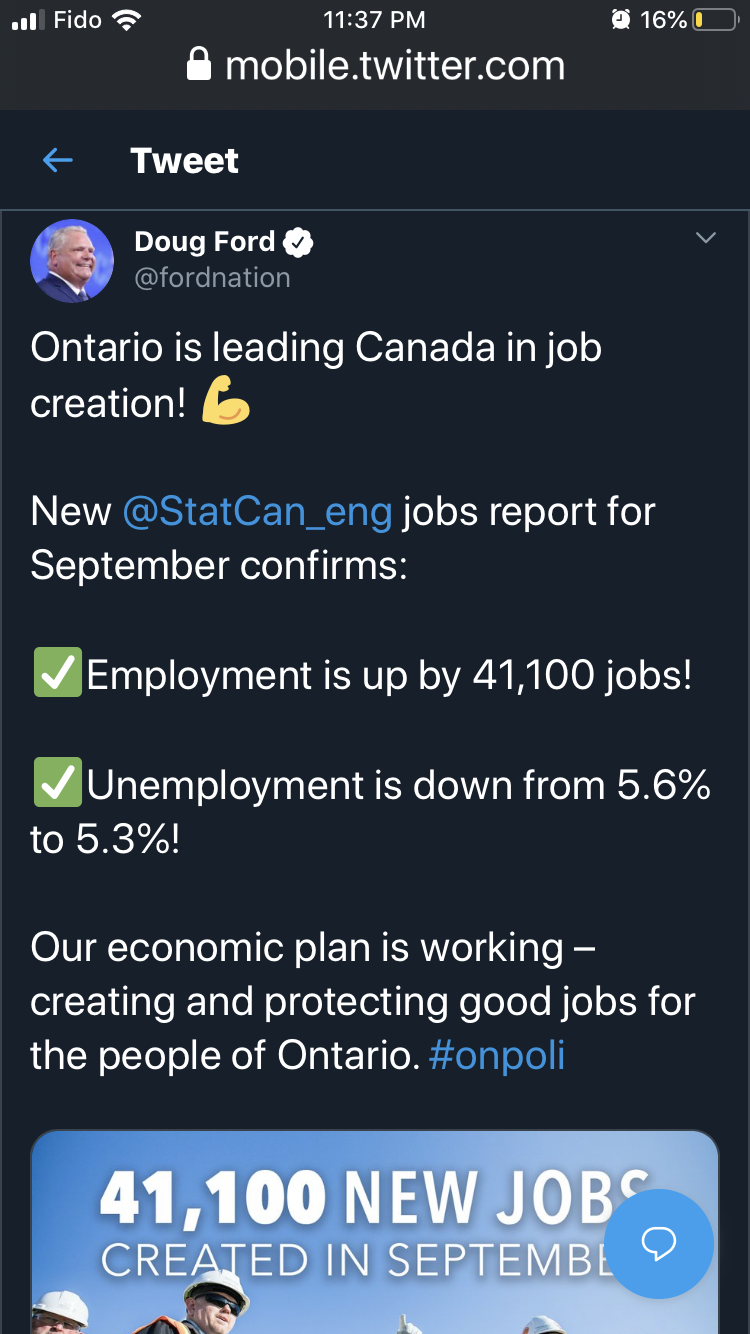The height and width of the screenshot is (1334, 750).
Task: Tap the lock icon in address bar
Action: point(199,66)
